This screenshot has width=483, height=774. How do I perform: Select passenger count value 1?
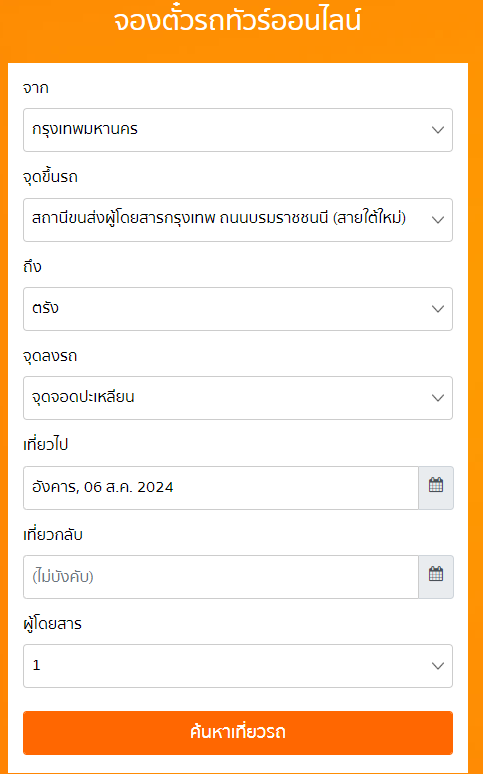click(x=36, y=665)
